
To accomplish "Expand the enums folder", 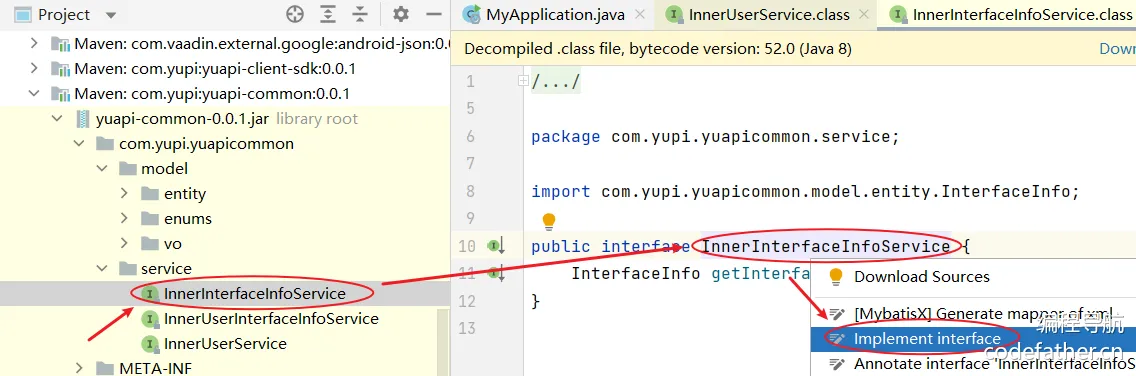I will 125,218.
